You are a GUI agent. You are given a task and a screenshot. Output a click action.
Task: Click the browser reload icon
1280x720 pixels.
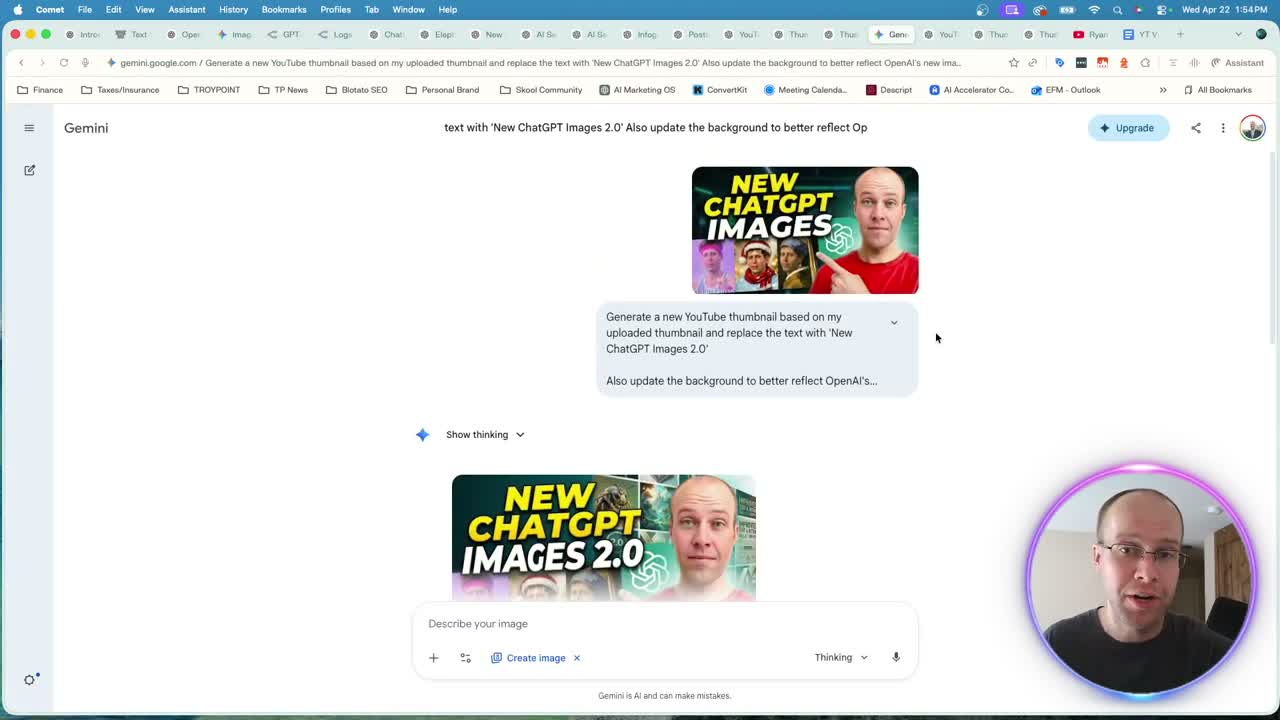tap(63, 62)
